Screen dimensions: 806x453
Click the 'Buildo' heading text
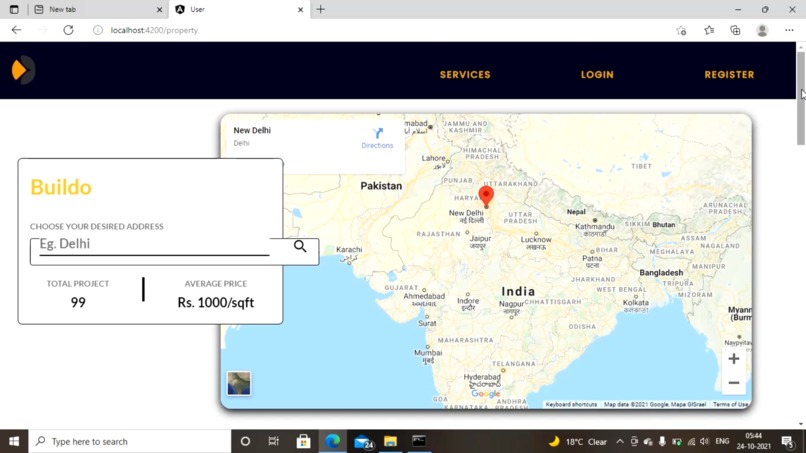point(61,187)
